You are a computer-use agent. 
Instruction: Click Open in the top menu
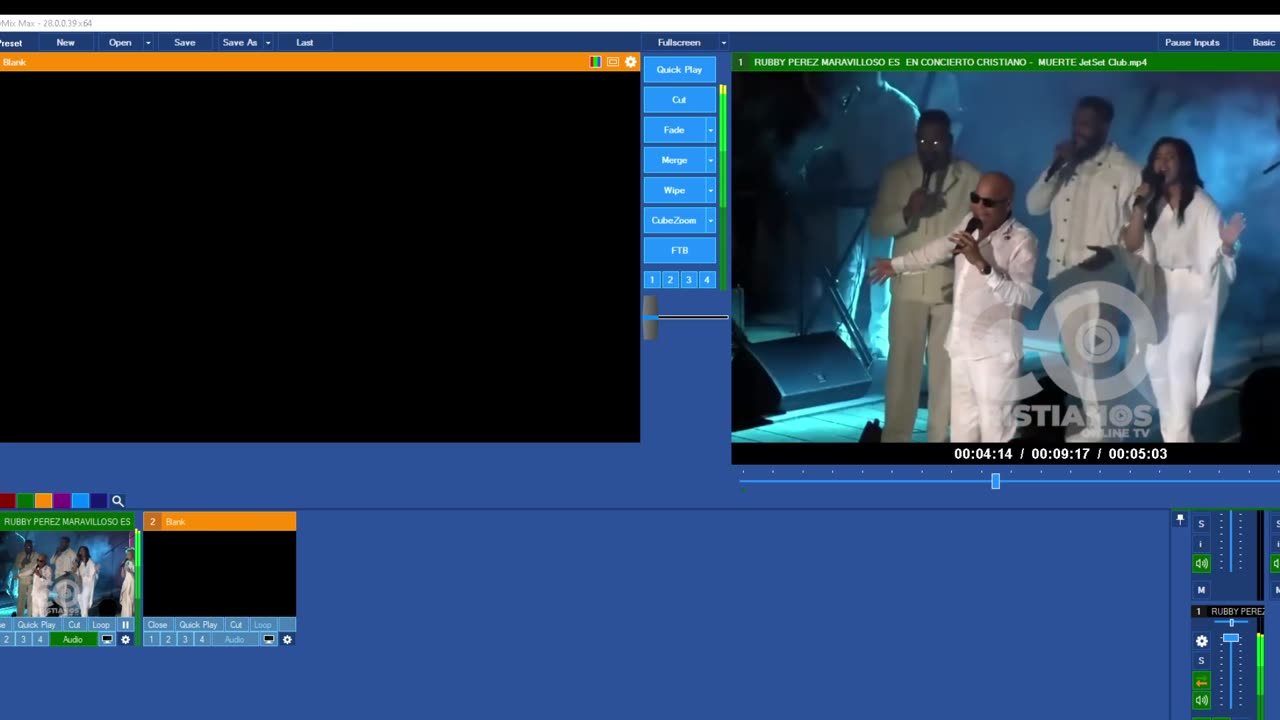tap(120, 43)
